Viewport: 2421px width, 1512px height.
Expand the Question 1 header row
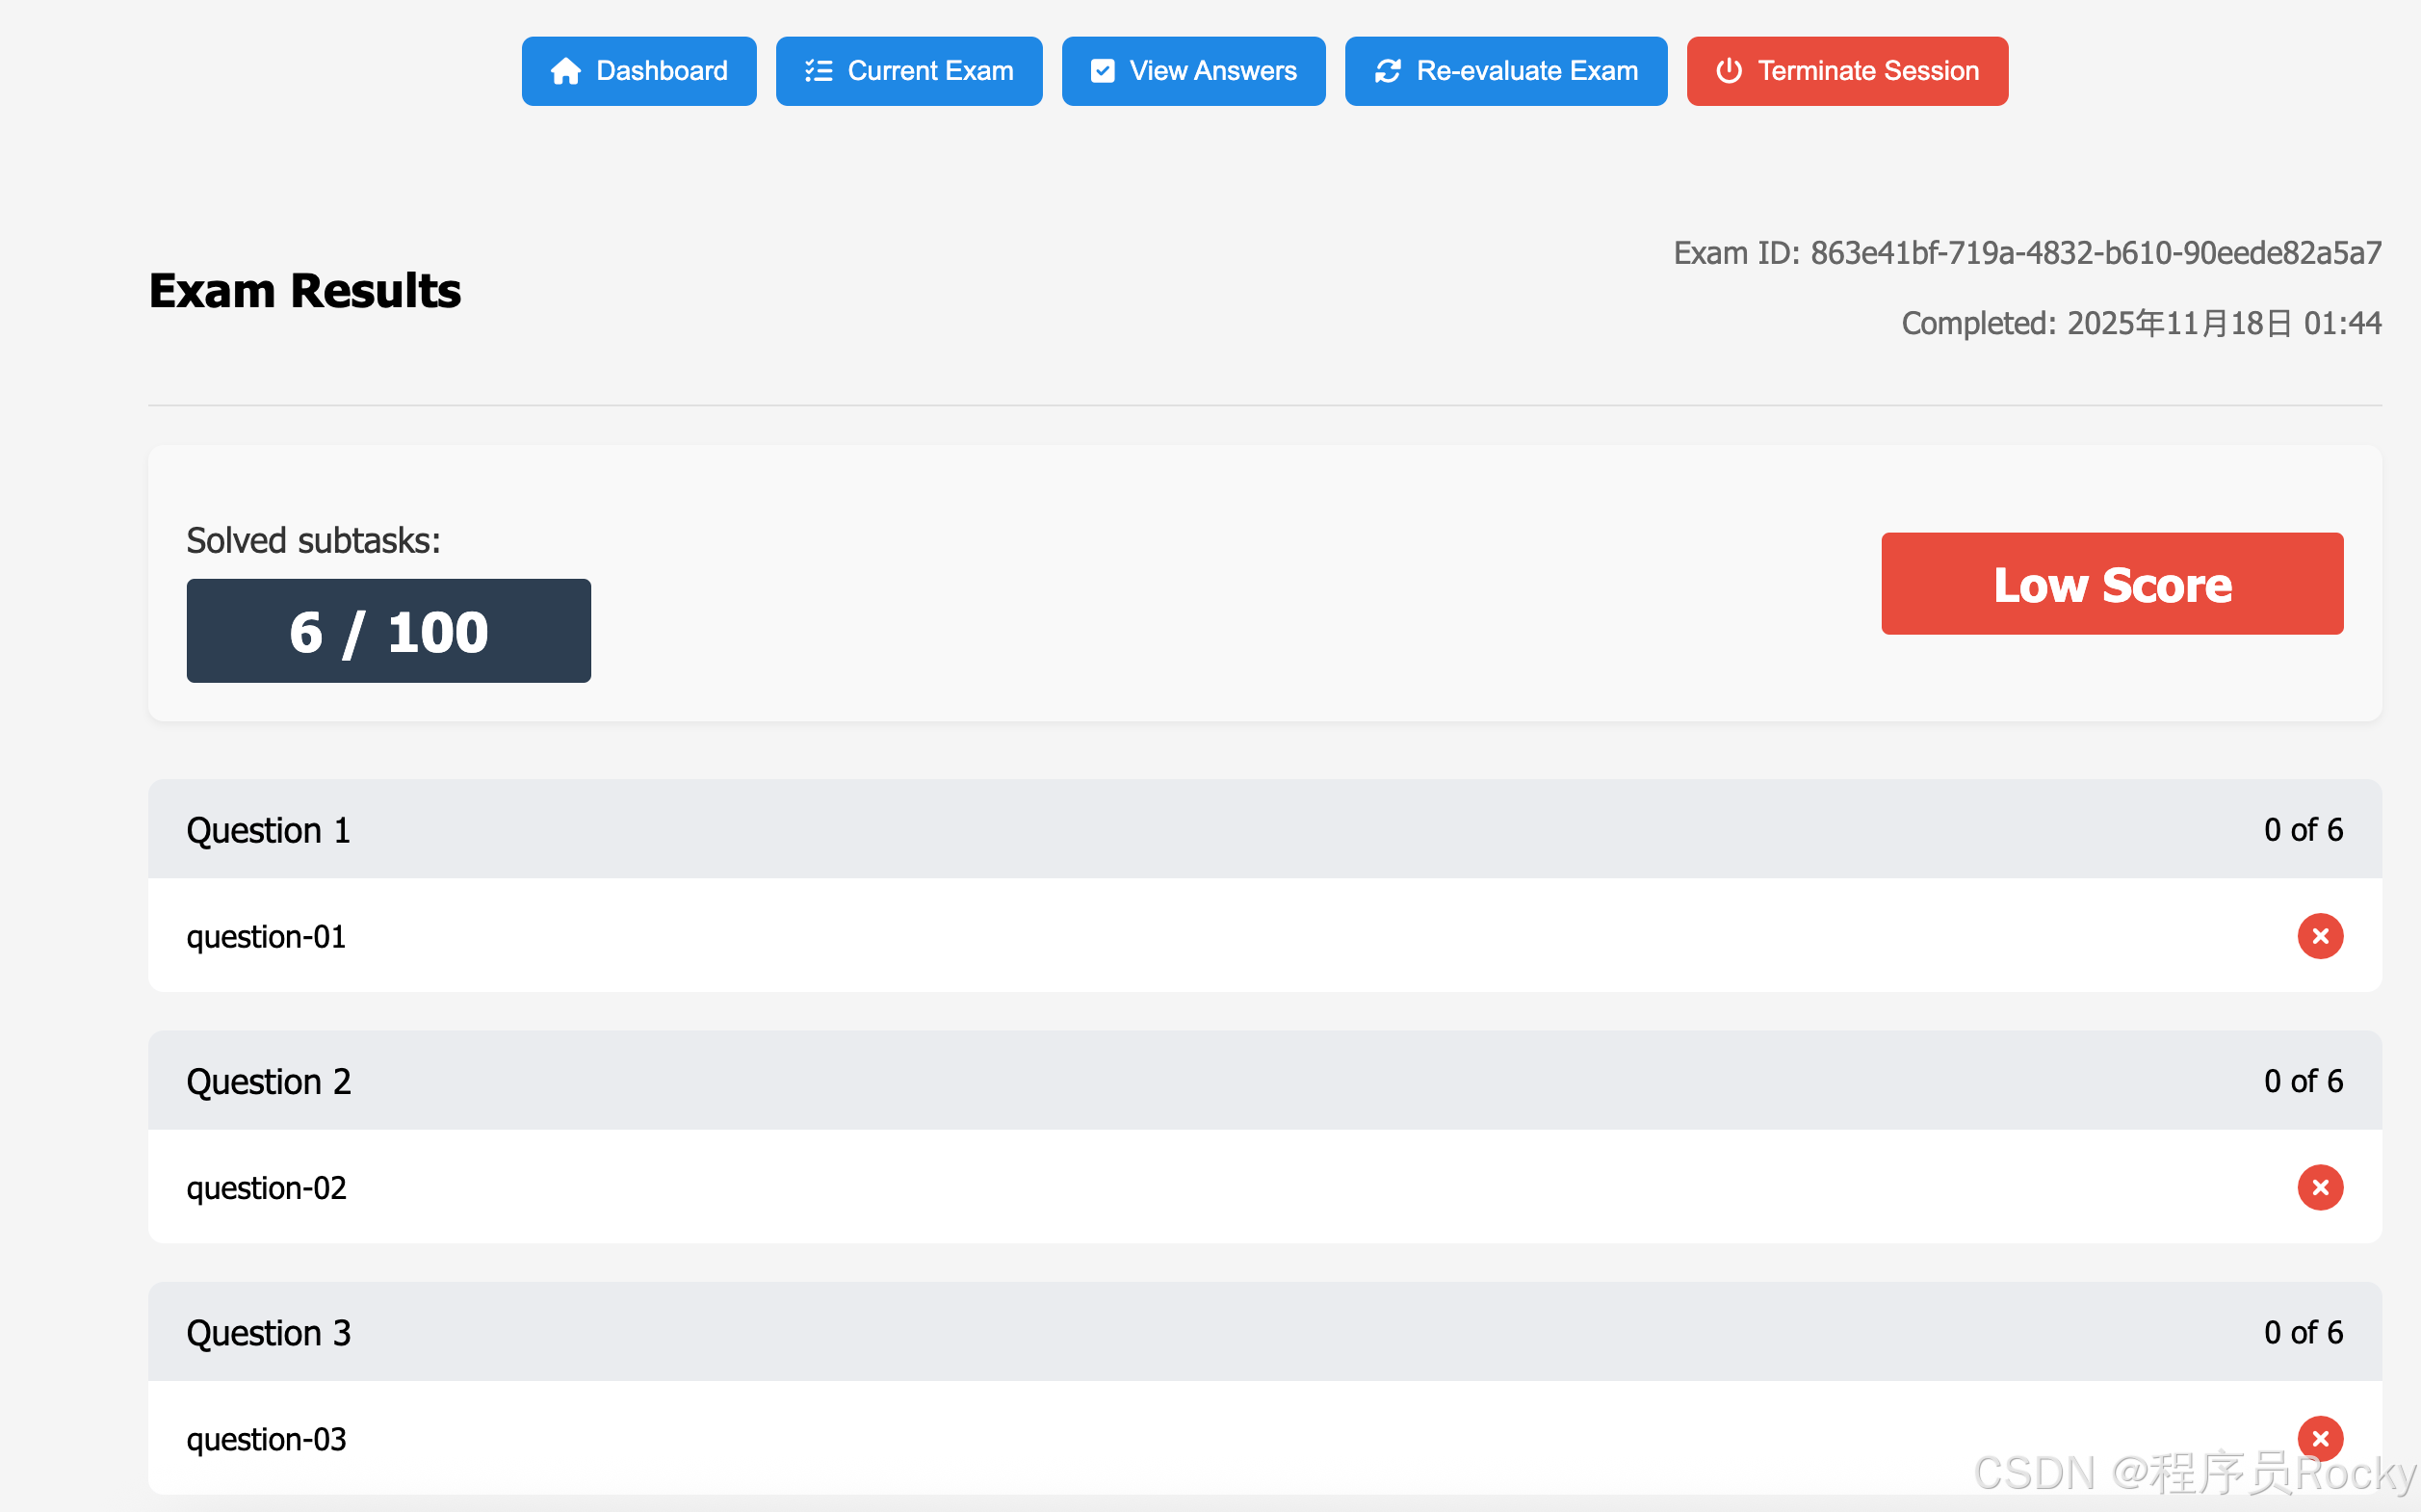point(1264,830)
